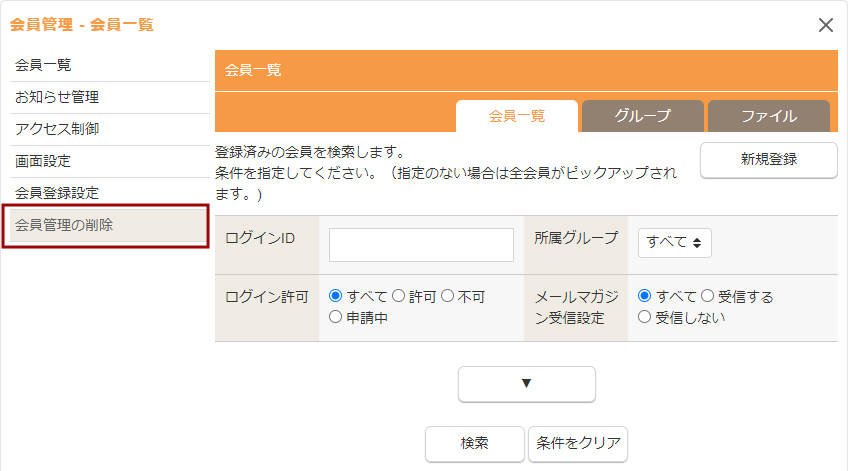The width and height of the screenshot is (848, 471).
Task: Switch to the ファイル tab
Action: 768,116
